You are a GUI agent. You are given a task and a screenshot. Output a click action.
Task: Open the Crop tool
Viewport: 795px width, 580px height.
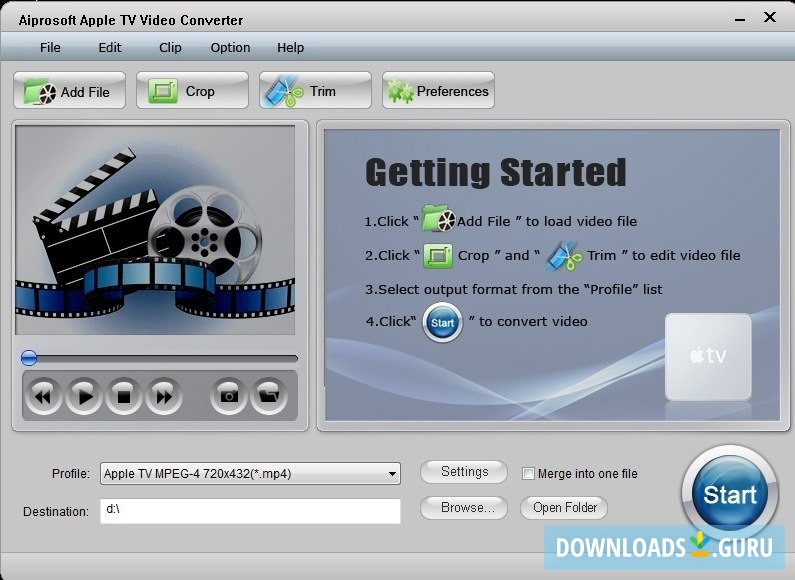[x=192, y=91]
